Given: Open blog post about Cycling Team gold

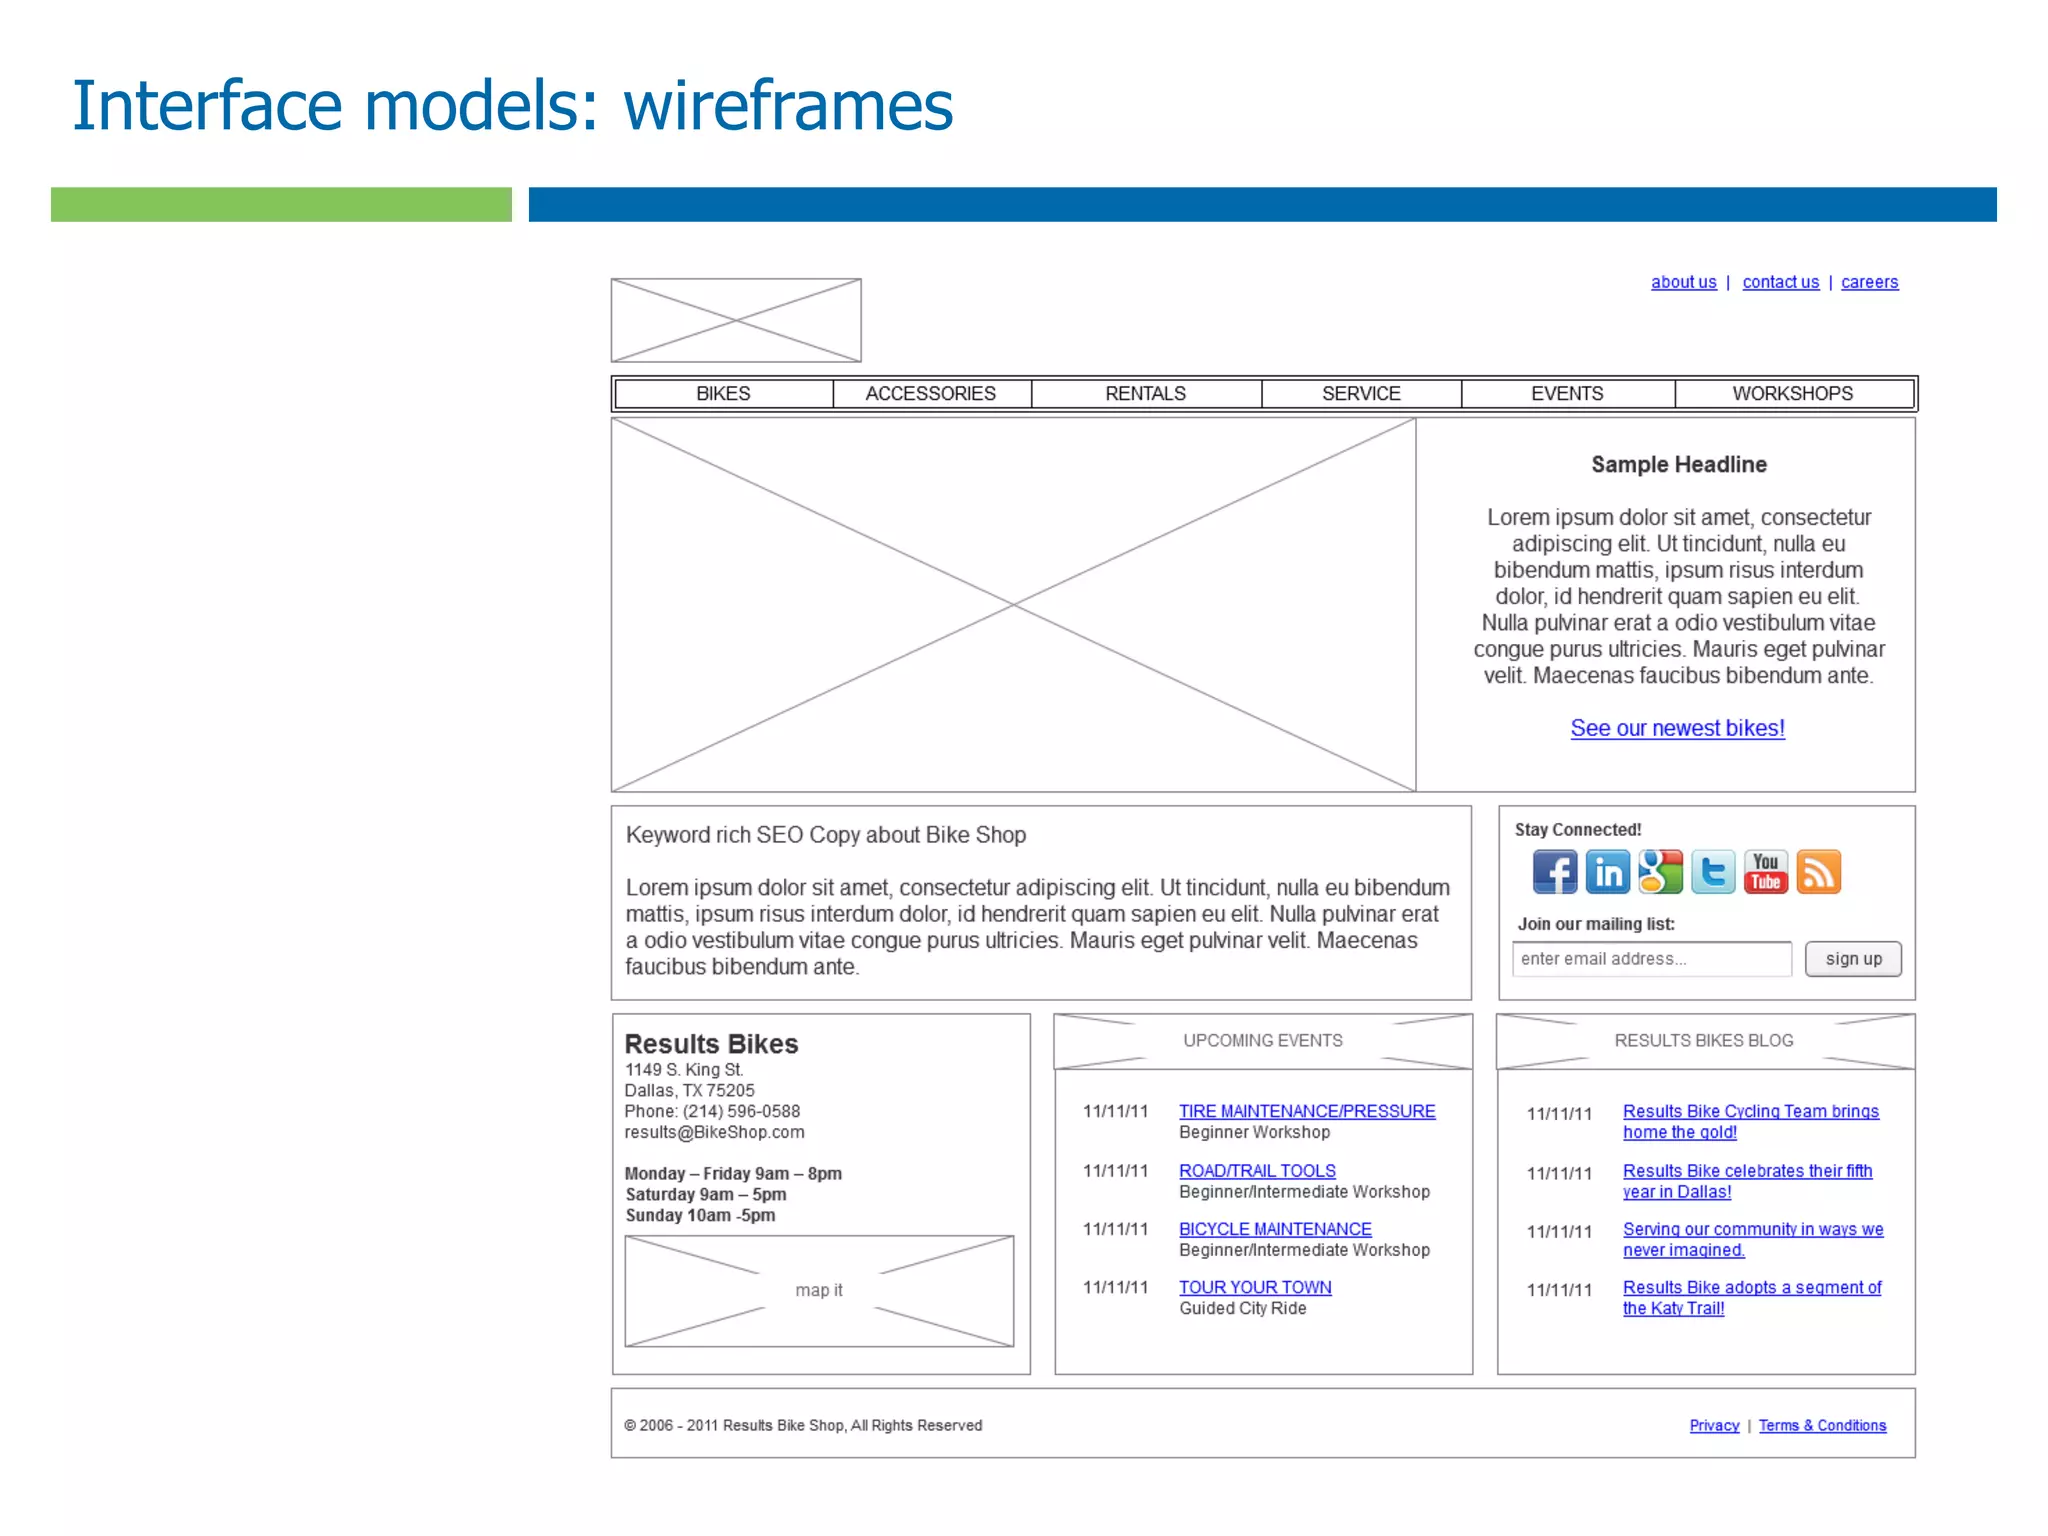Looking at the screenshot, I should 1750,1122.
